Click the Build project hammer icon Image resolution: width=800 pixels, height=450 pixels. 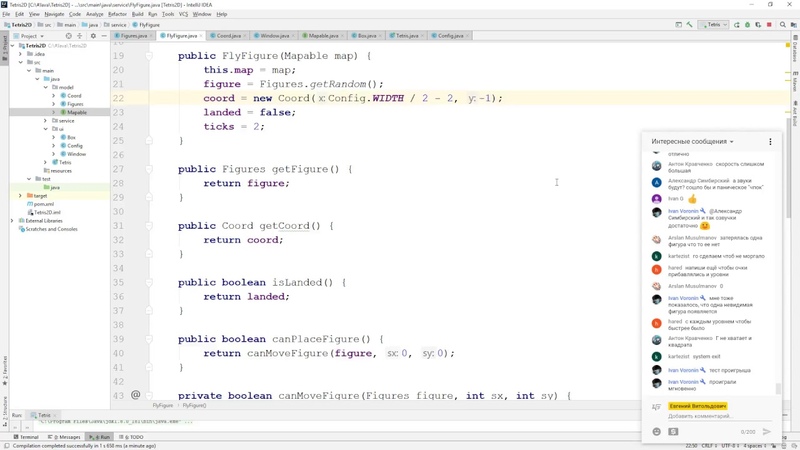(689, 24)
